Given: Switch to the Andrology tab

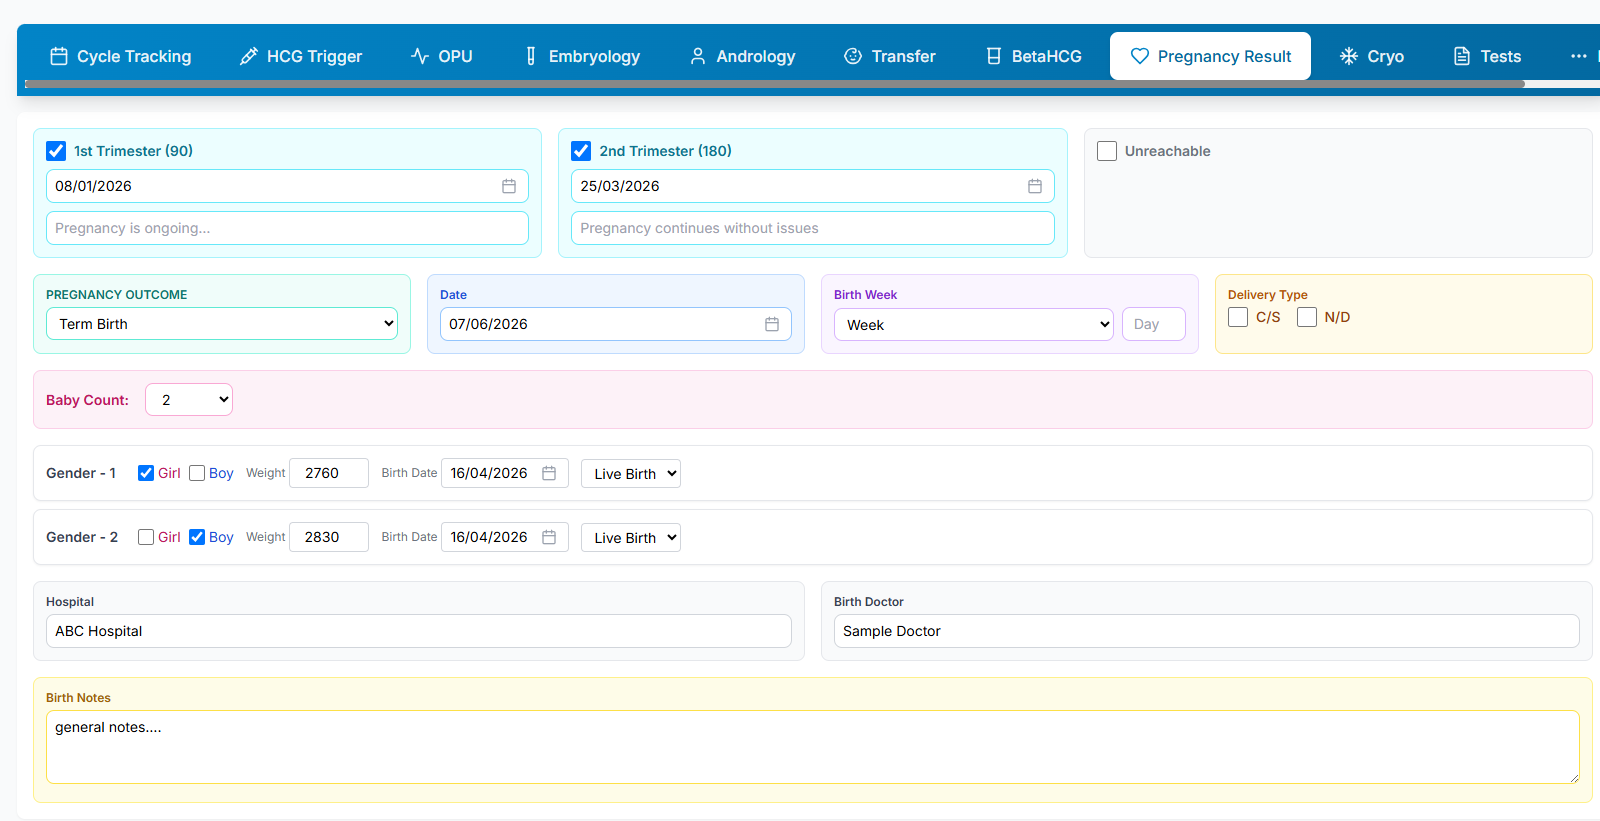Looking at the screenshot, I should click(x=743, y=56).
